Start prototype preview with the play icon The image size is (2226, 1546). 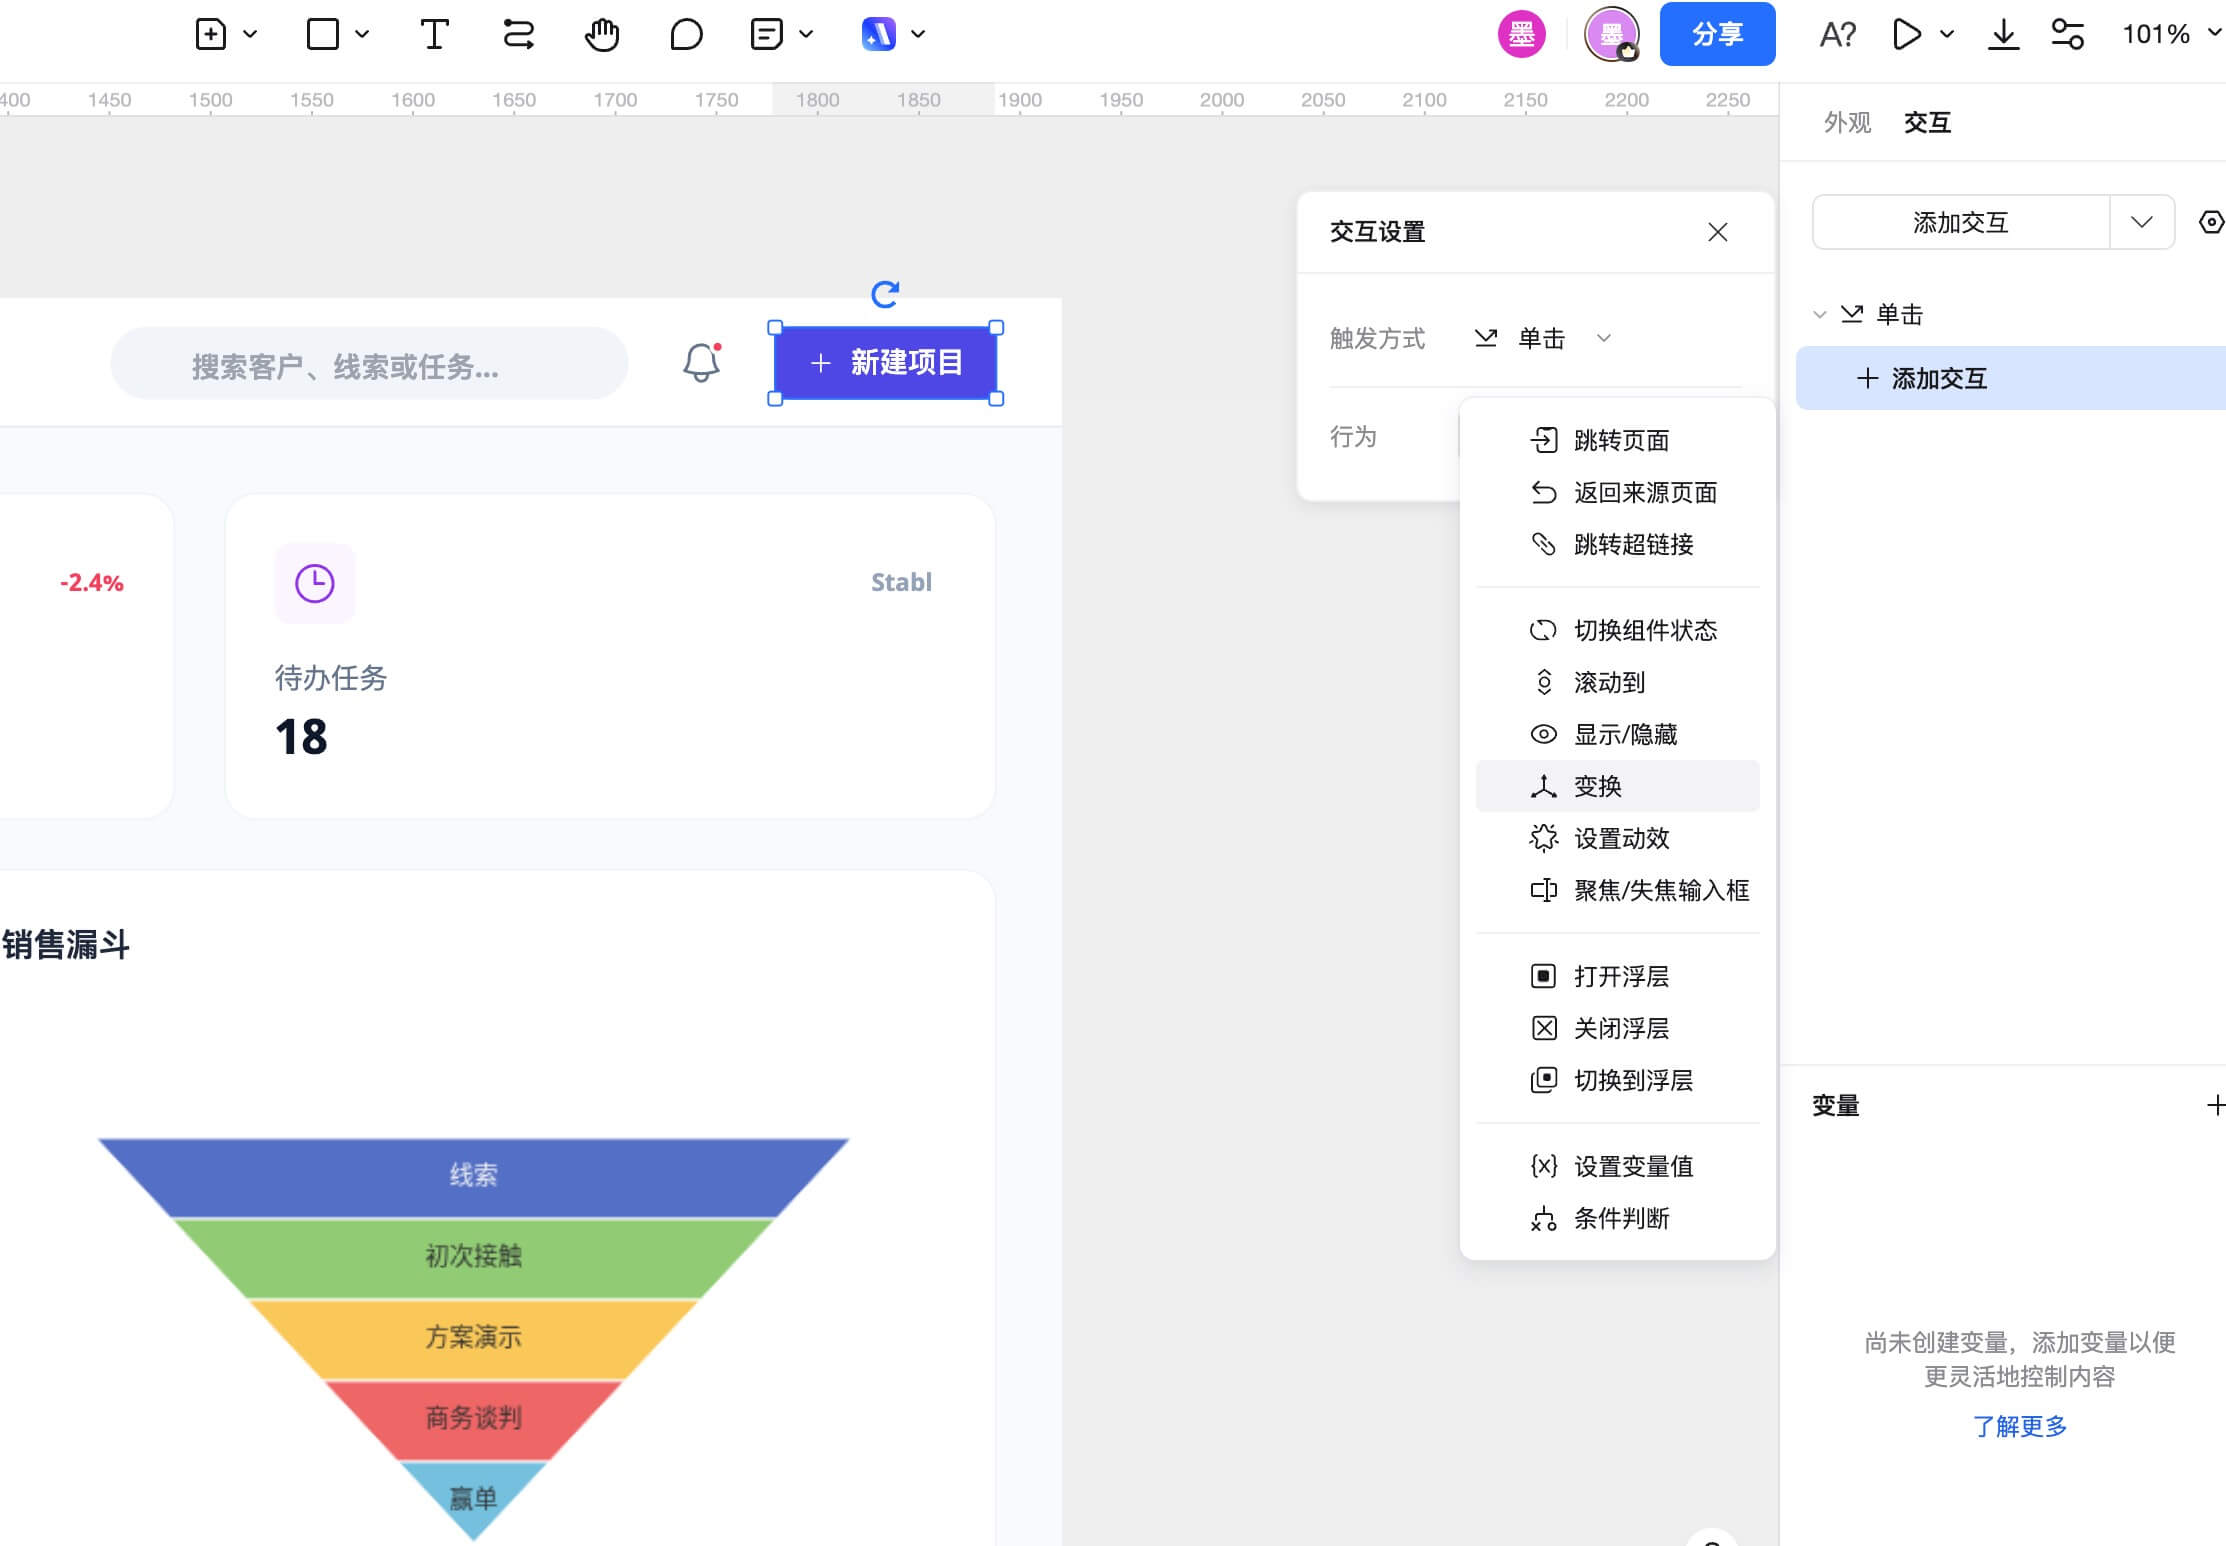[1906, 34]
